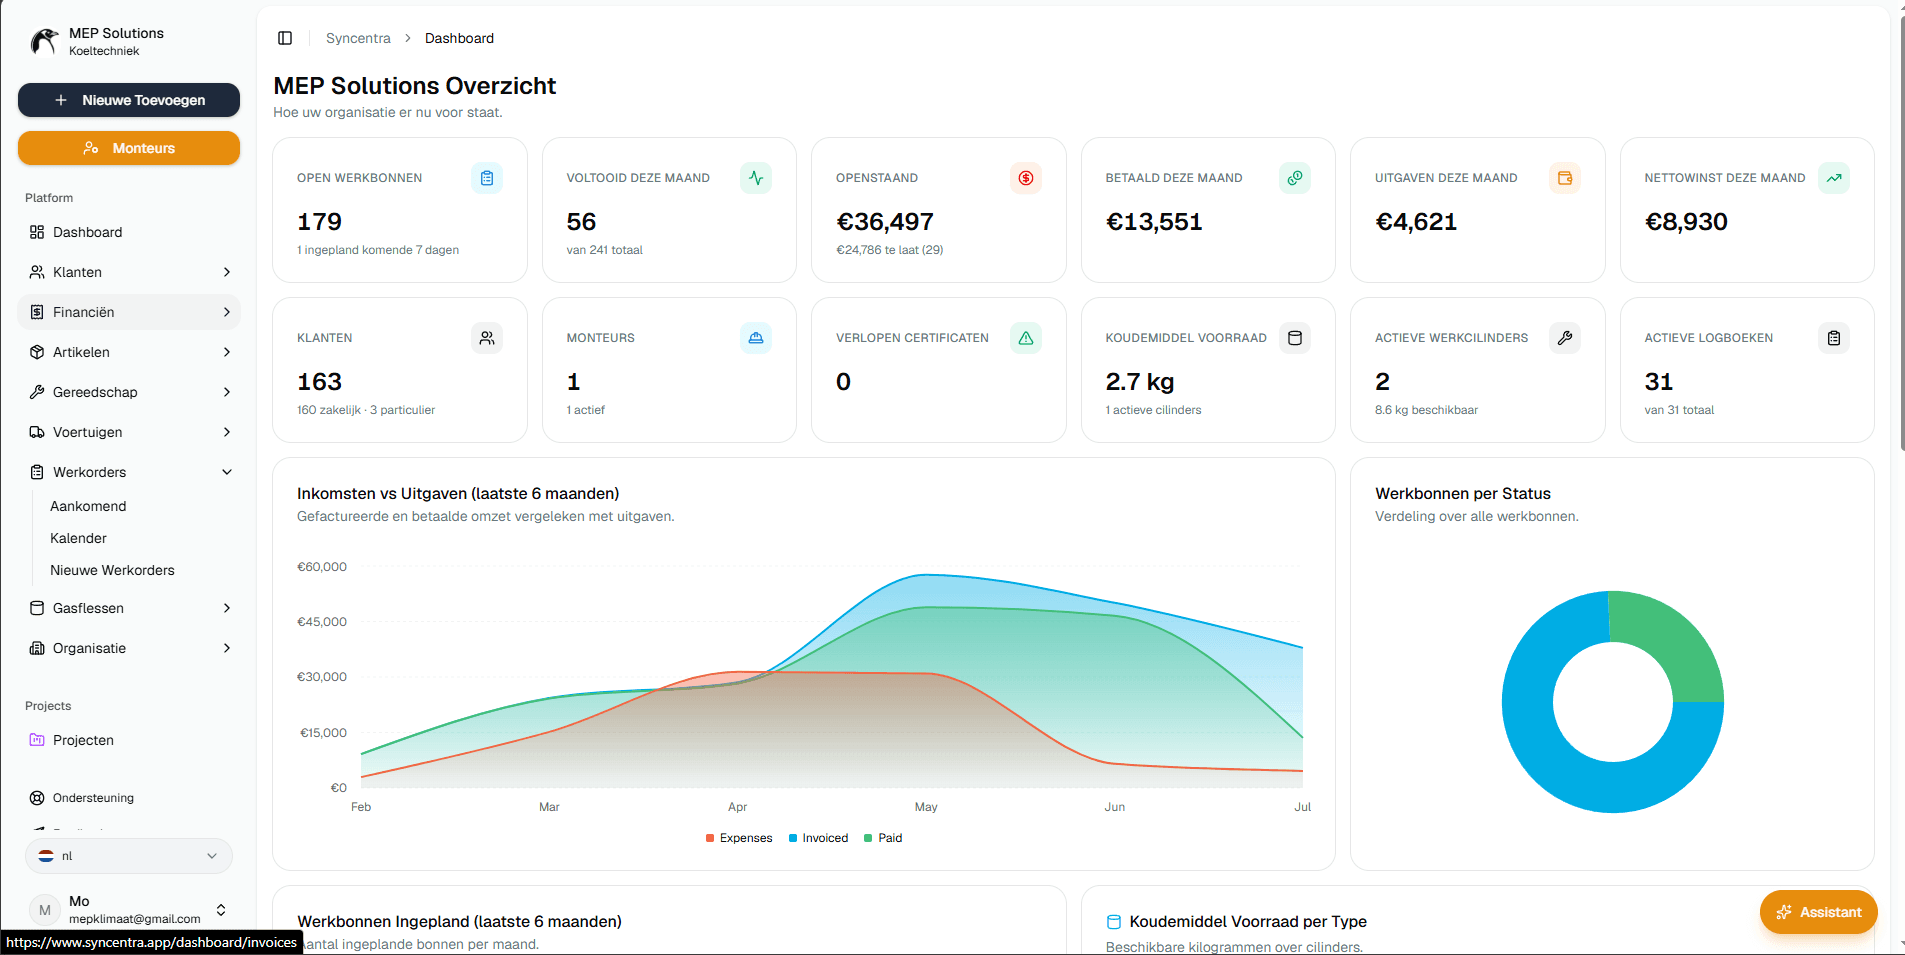Open the Assistant chat button
Screen dimensions: 1905x955
pos(1818,912)
